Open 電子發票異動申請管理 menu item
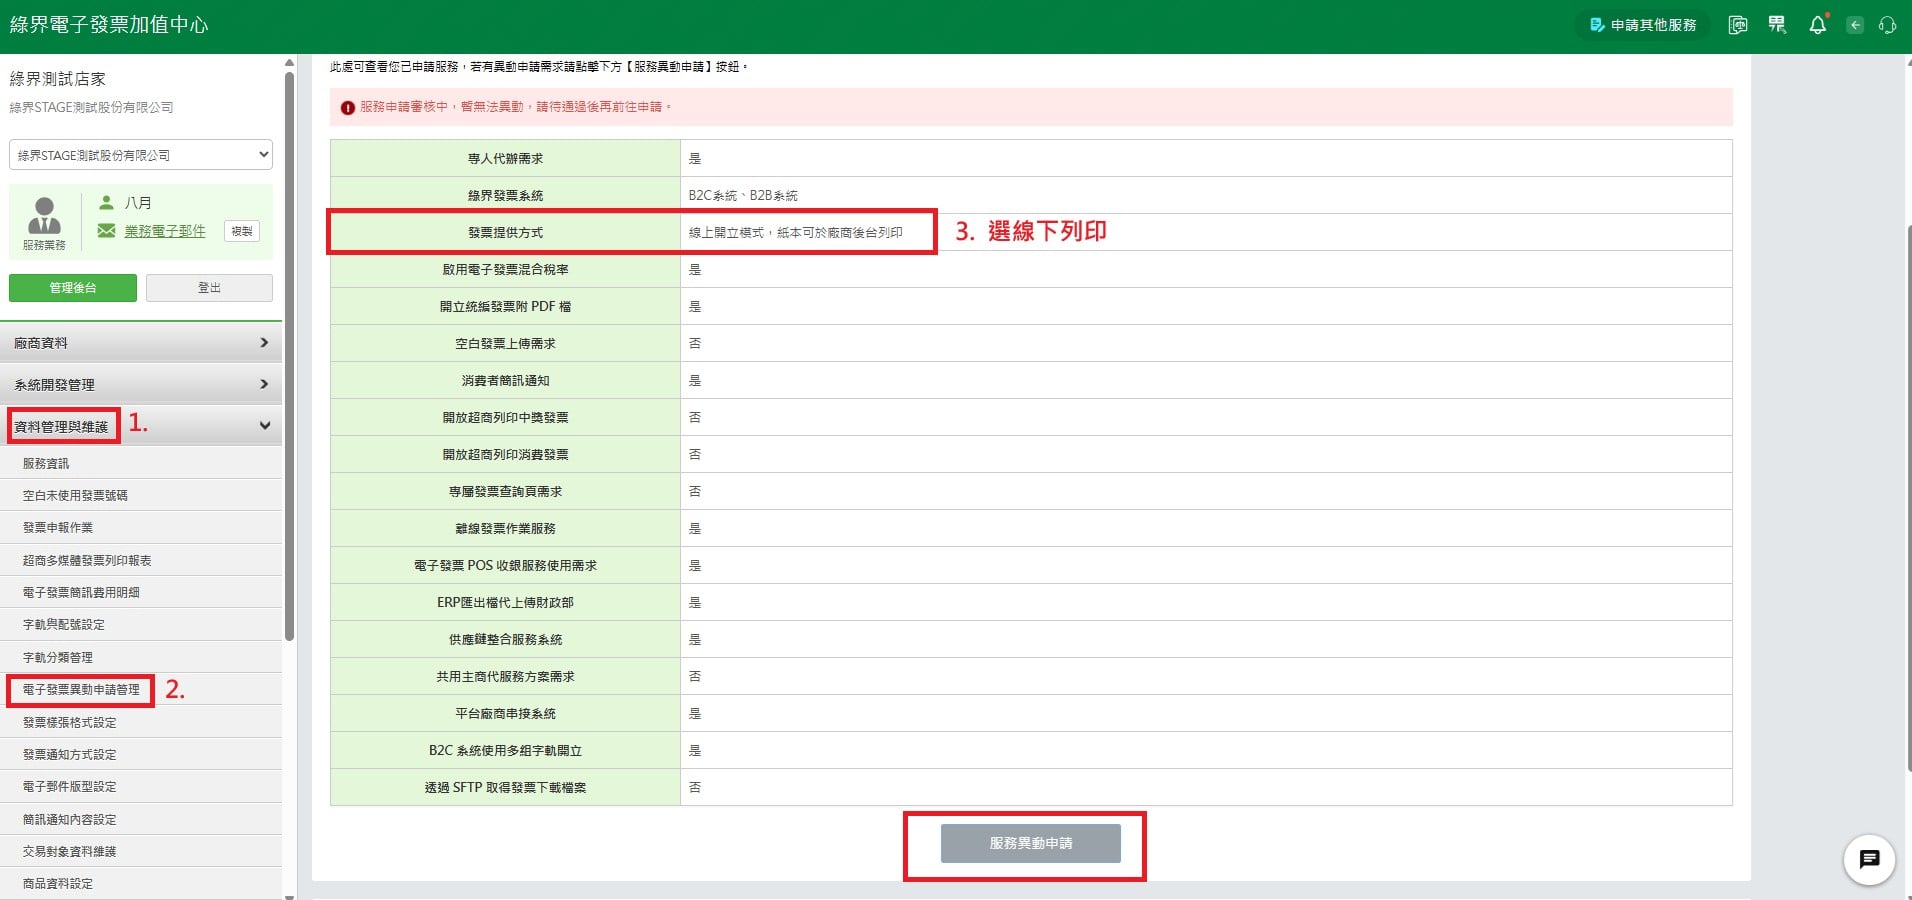The height and width of the screenshot is (900, 1912). [x=141, y=689]
